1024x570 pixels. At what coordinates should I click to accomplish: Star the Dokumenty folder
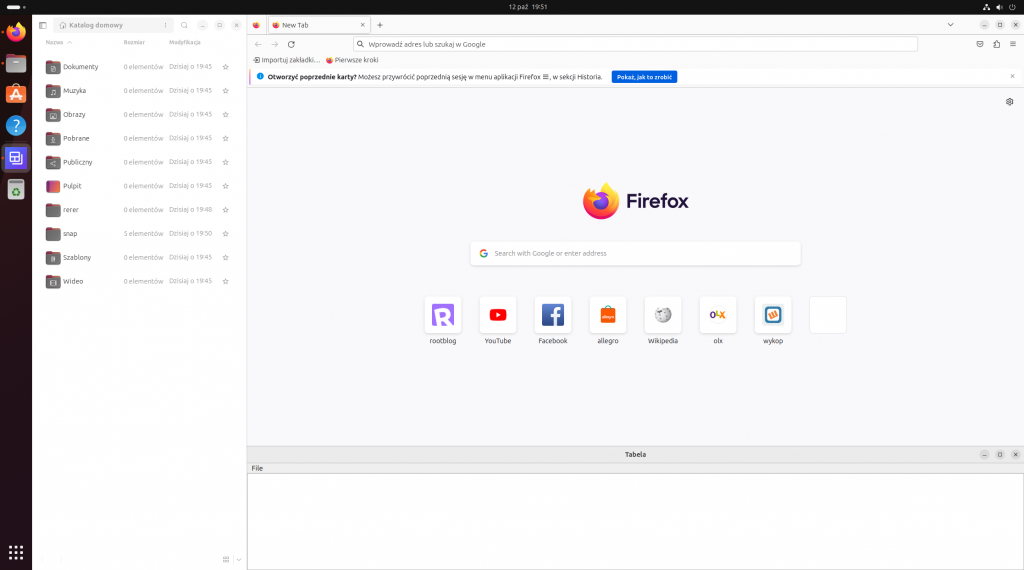[226, 67]
